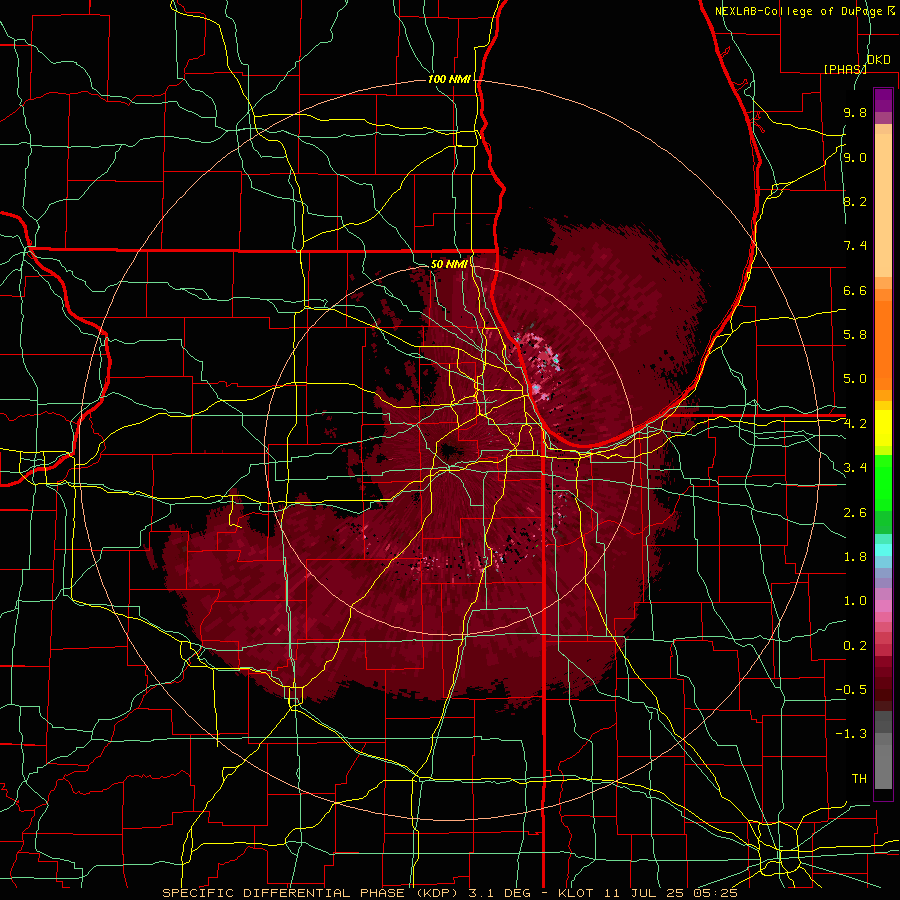
Task: Click the 5.8 value on color scale
Action: coord(855,335)
